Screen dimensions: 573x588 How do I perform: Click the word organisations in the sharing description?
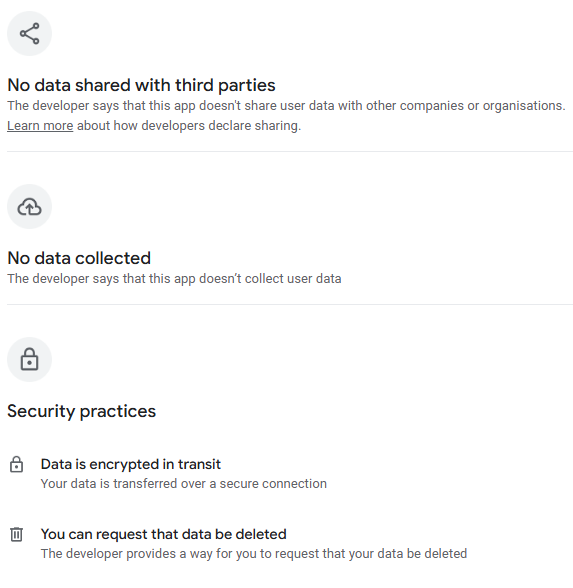point(524,106)
